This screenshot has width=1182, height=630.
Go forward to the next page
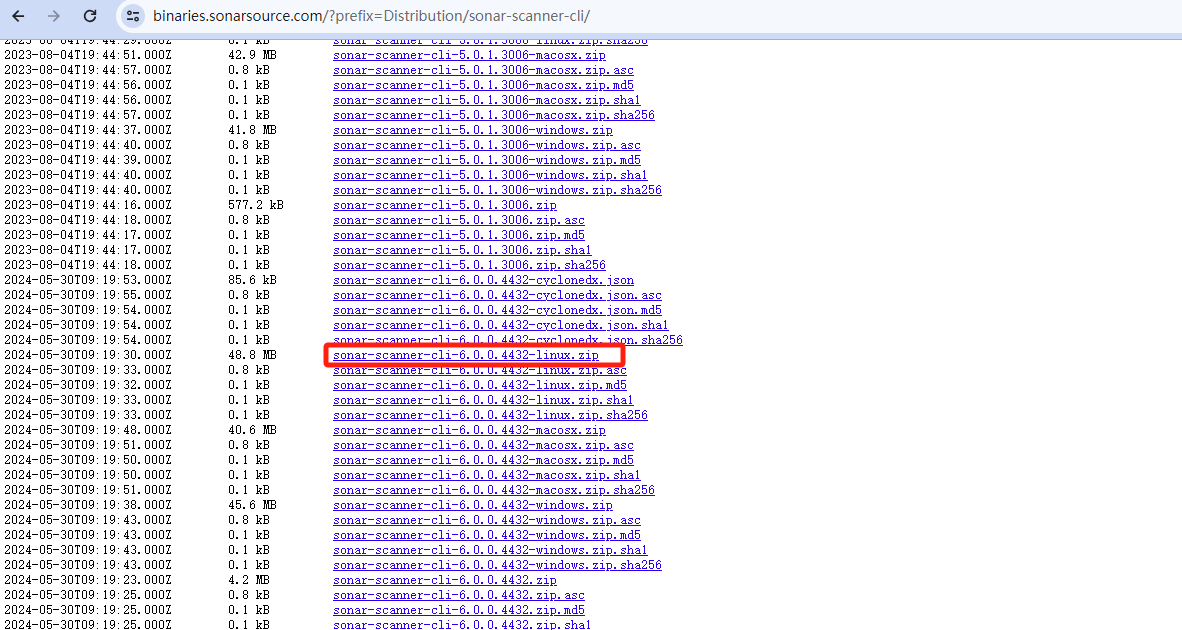pyautogui.click(x=54, y=16)
